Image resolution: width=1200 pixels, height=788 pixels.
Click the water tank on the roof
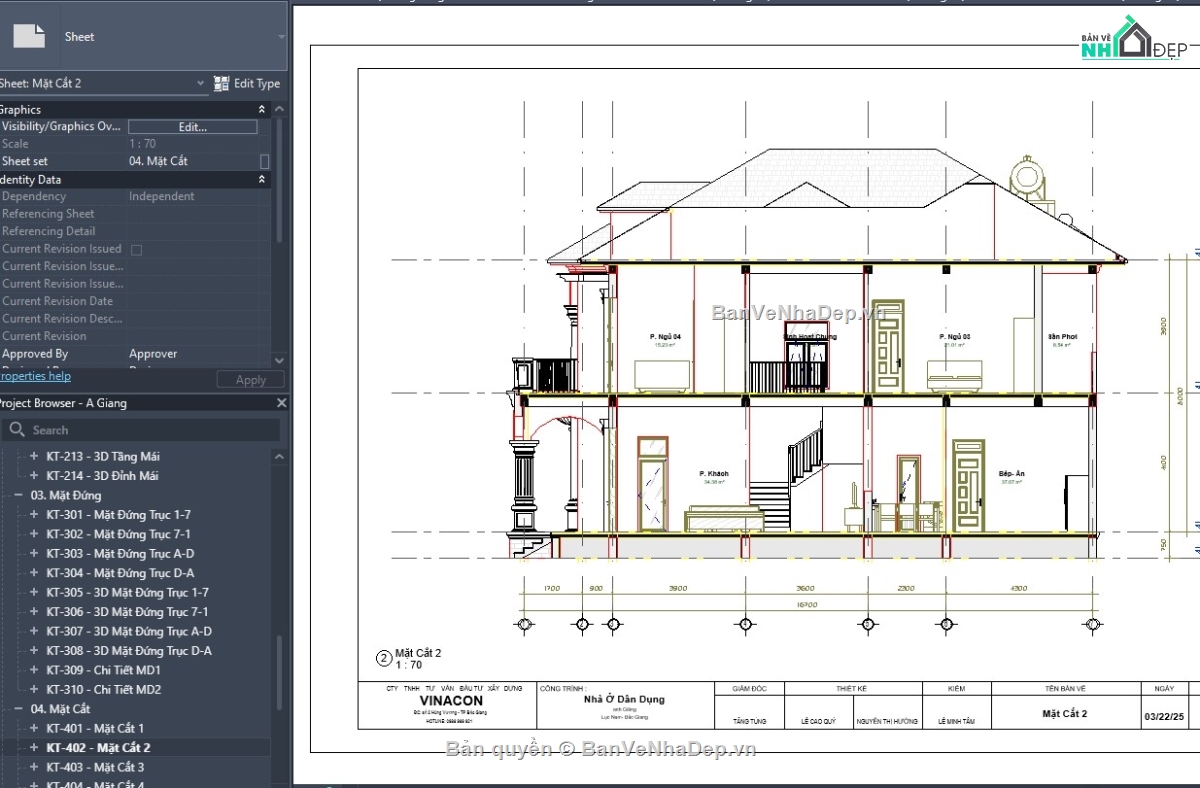[x=1027, y=177]
